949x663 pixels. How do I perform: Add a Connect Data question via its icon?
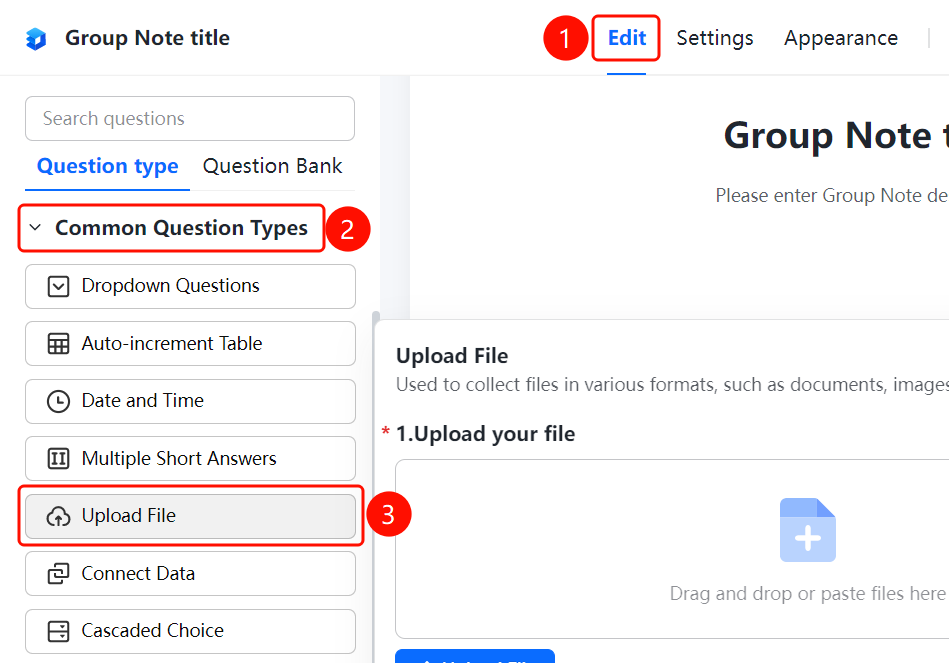(58, 573)
